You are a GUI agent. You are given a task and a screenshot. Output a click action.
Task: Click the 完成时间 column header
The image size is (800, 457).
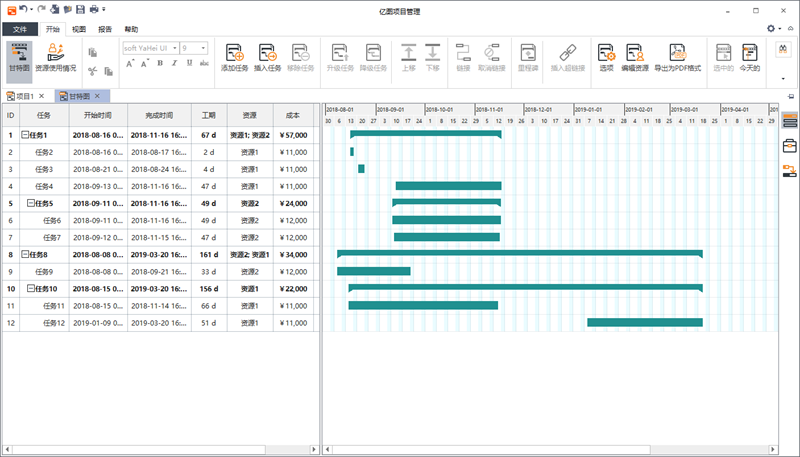tap(159, 115)
